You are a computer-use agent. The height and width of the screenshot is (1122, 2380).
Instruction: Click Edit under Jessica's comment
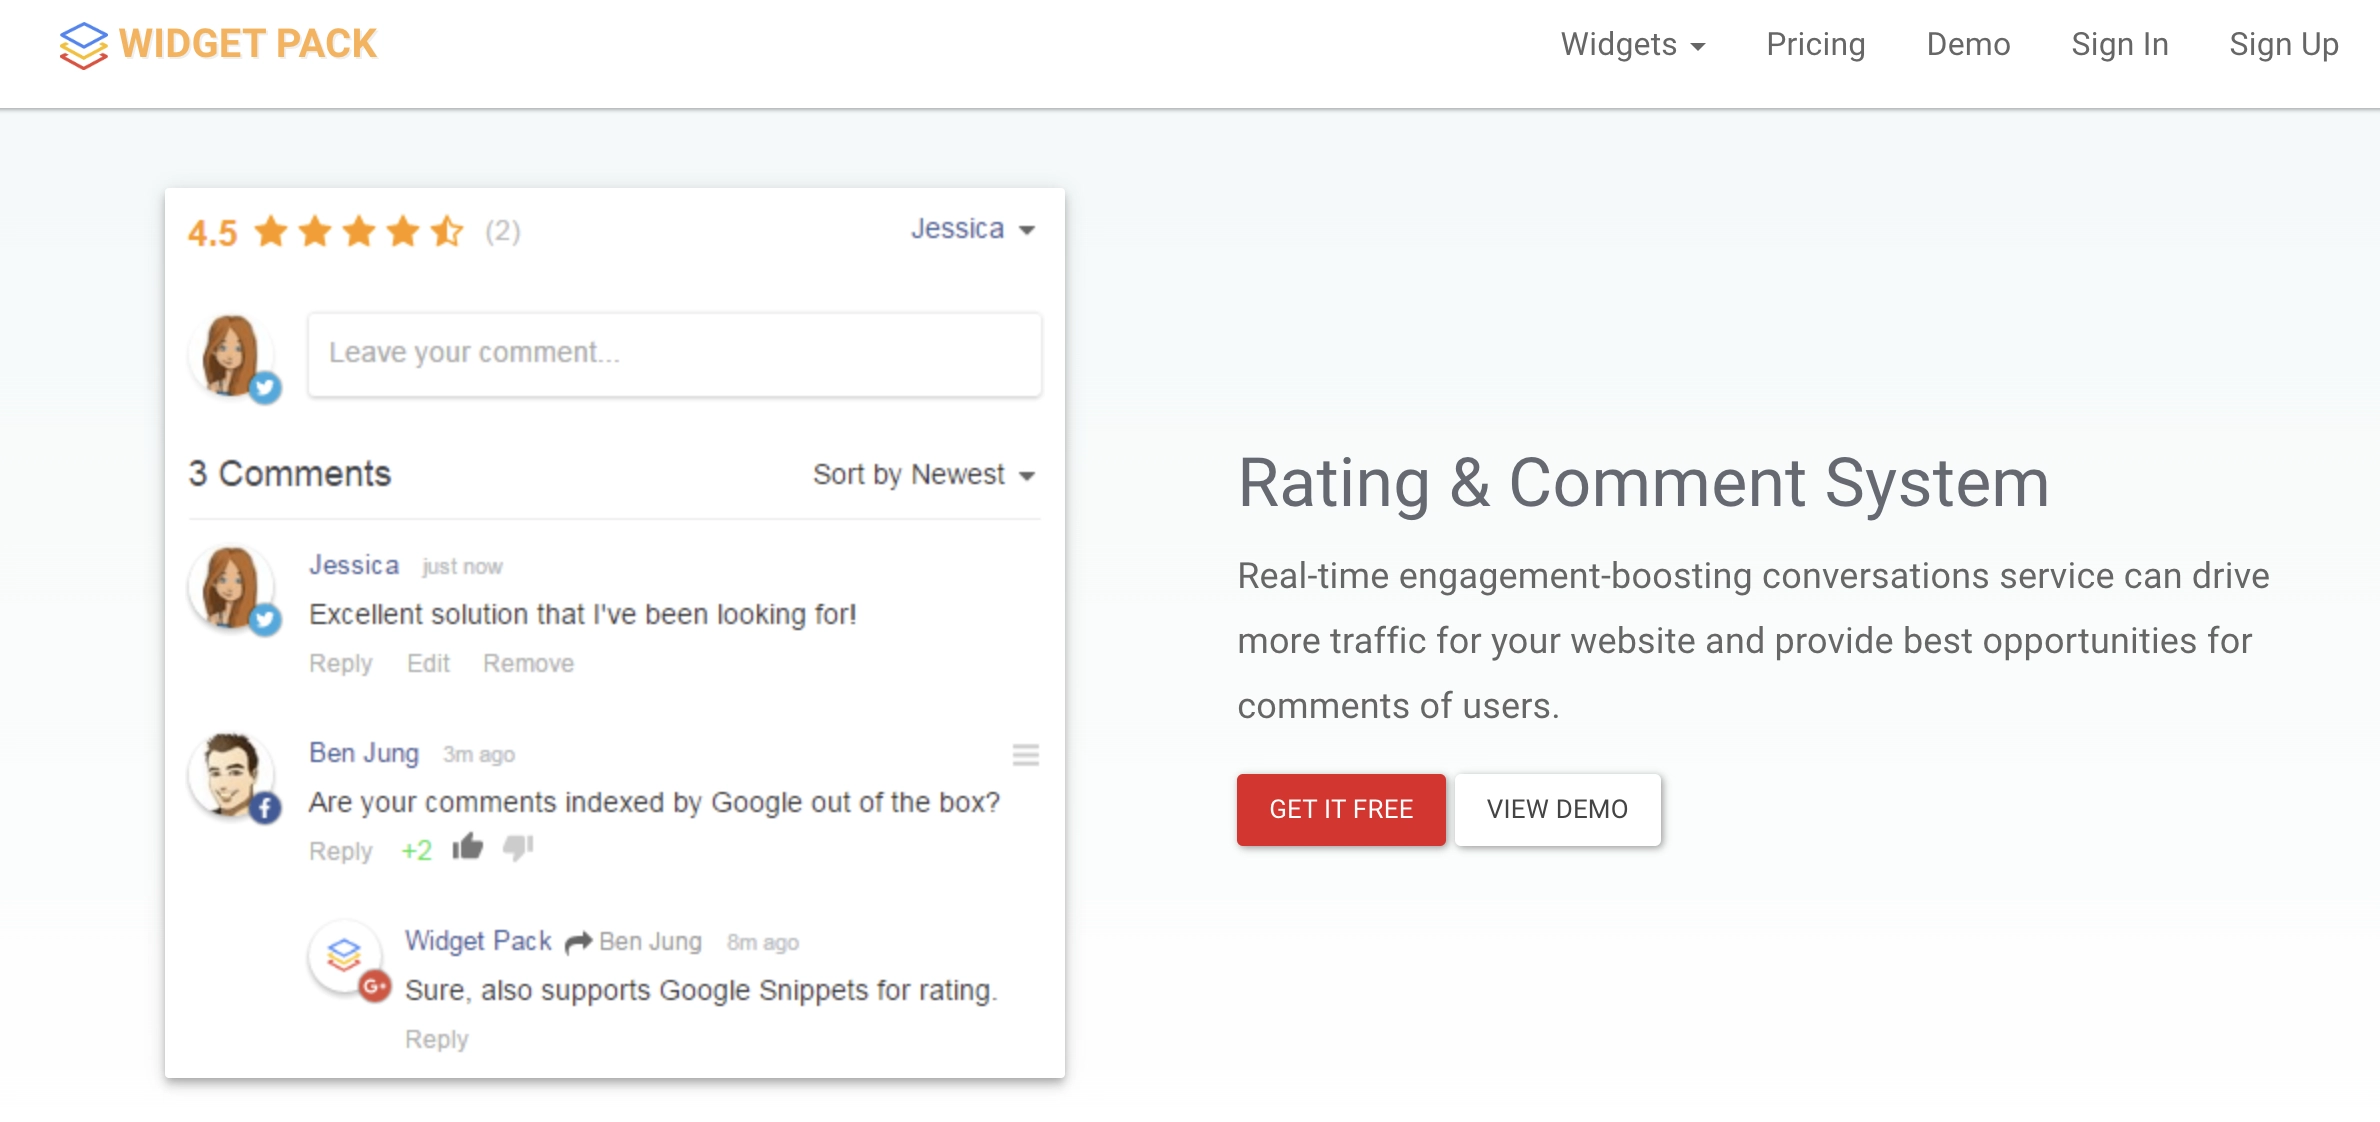[x=428, y=663]
